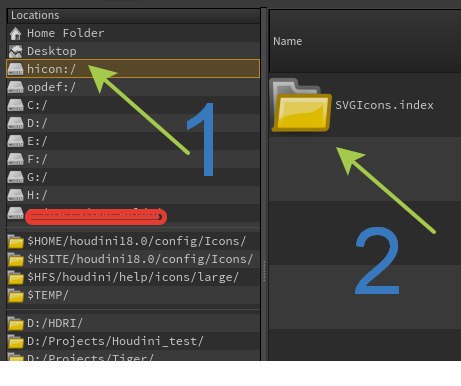This screenshot has width=461, height=386.
Task: Click the C:/ drive icon
Action: point(15,105)
